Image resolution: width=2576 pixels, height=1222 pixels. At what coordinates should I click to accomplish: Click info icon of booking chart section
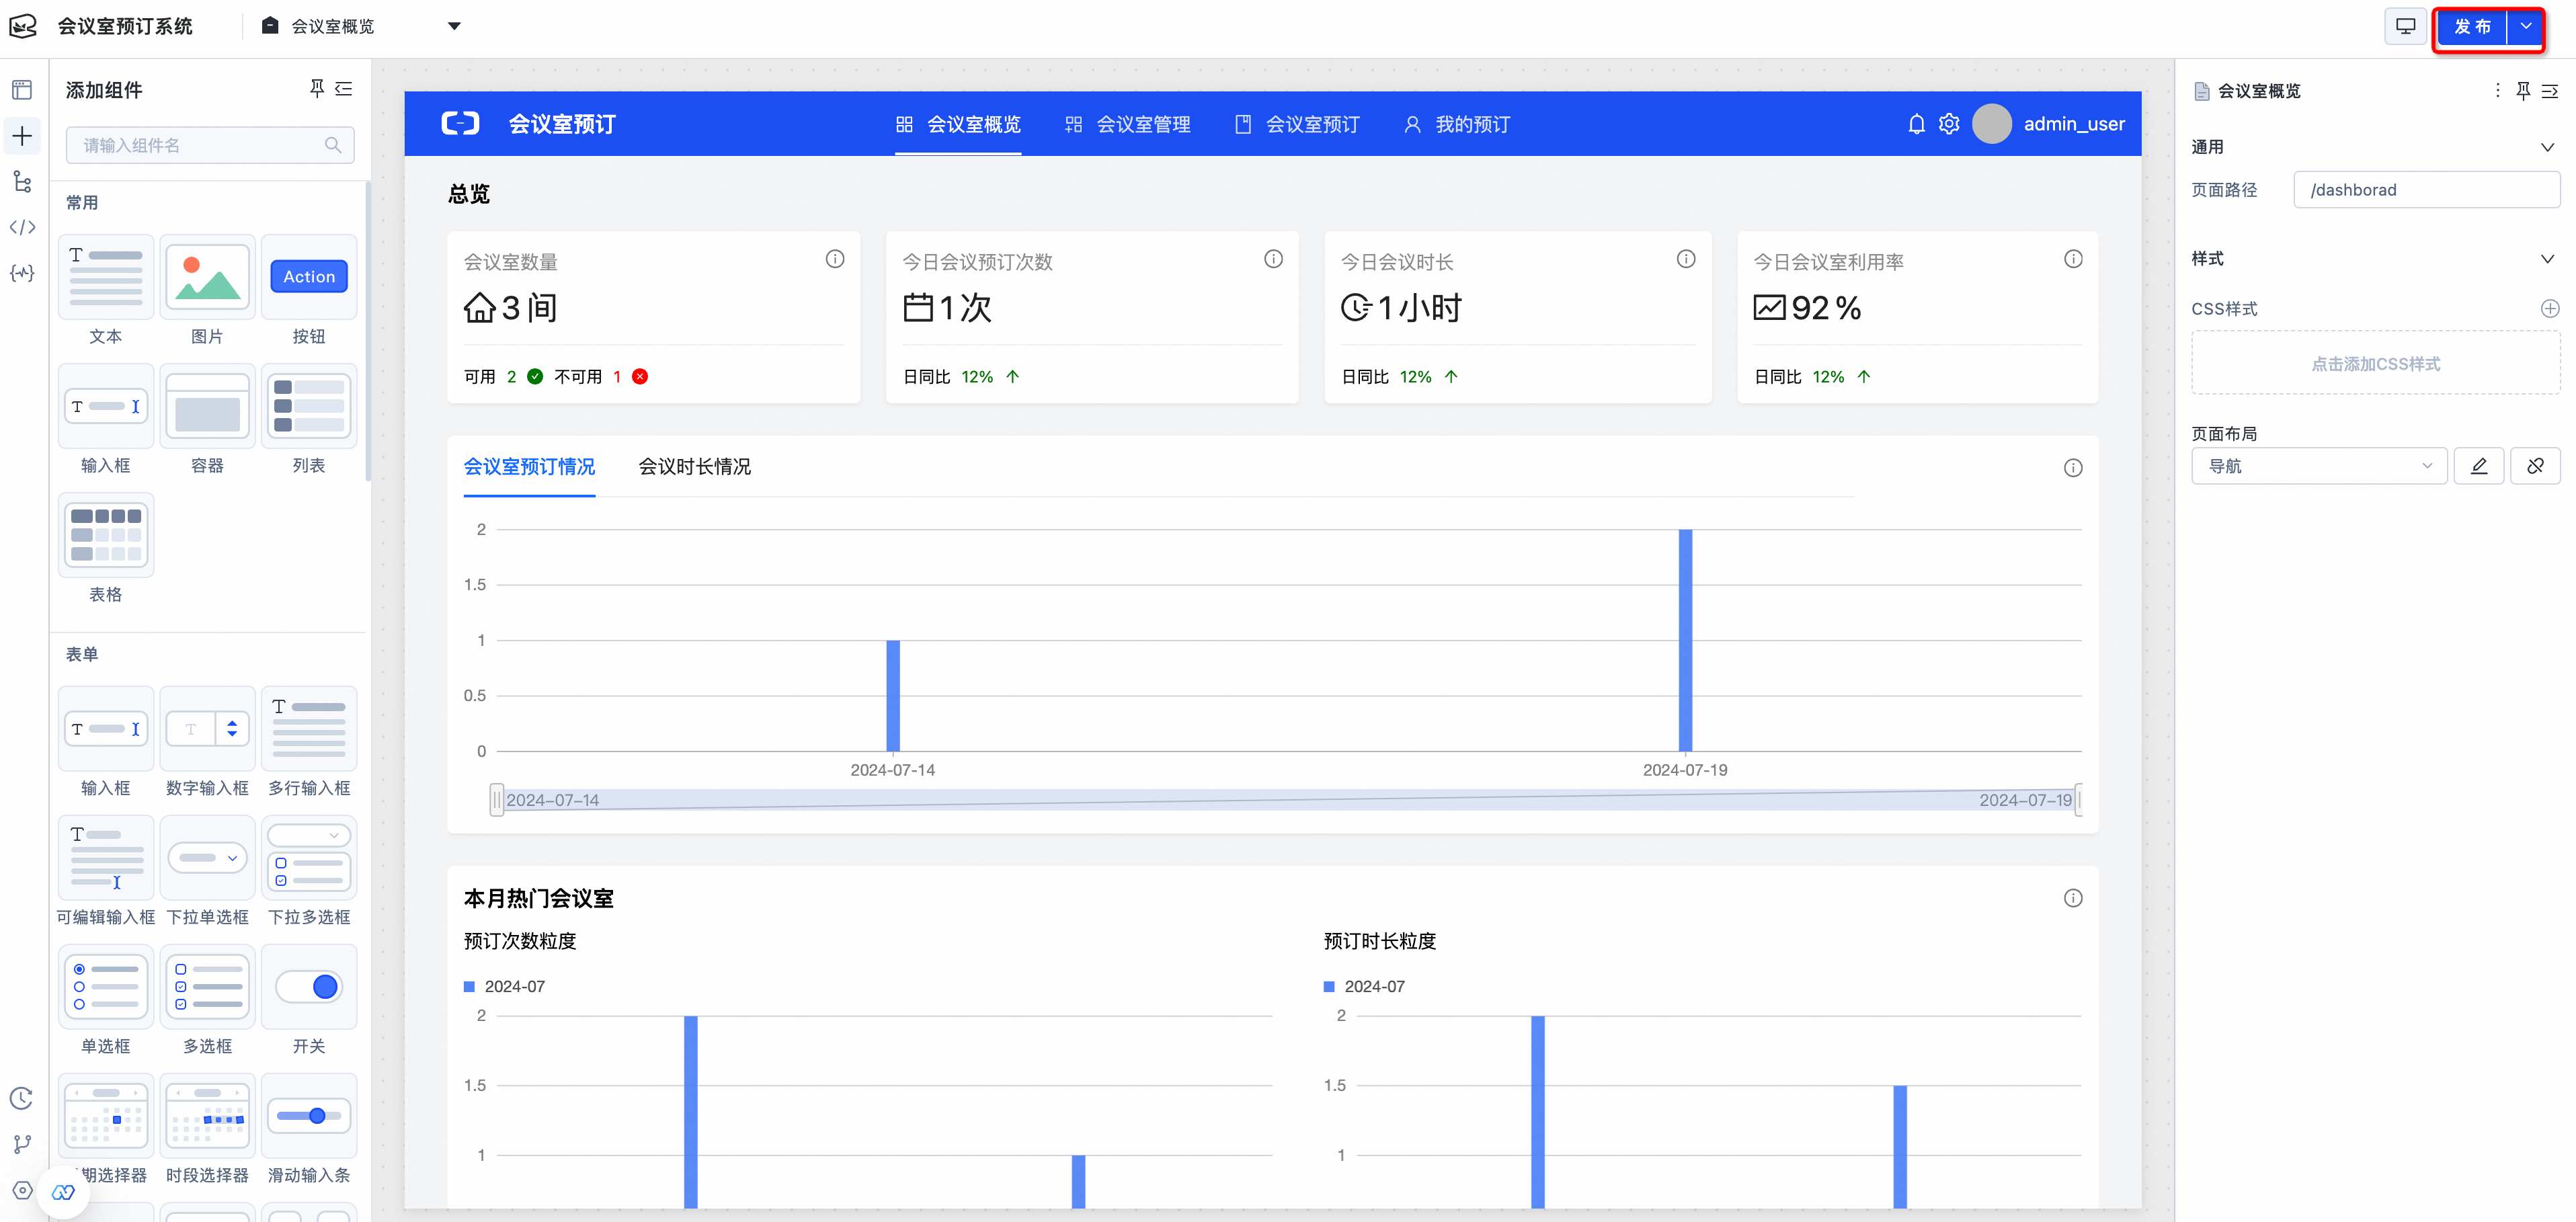[x=2073, y=468]
